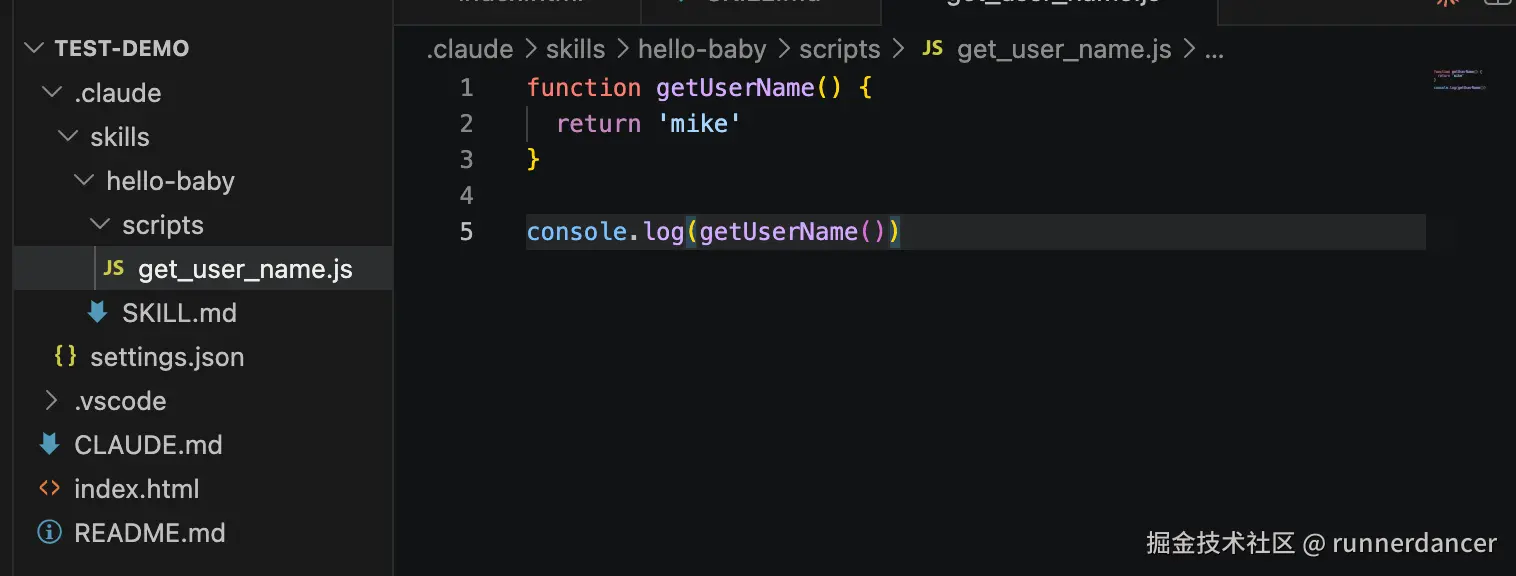Select the get_user_name.js editor tab
This screenshot has height=576, width=1516.
(x=1050, y=8)
